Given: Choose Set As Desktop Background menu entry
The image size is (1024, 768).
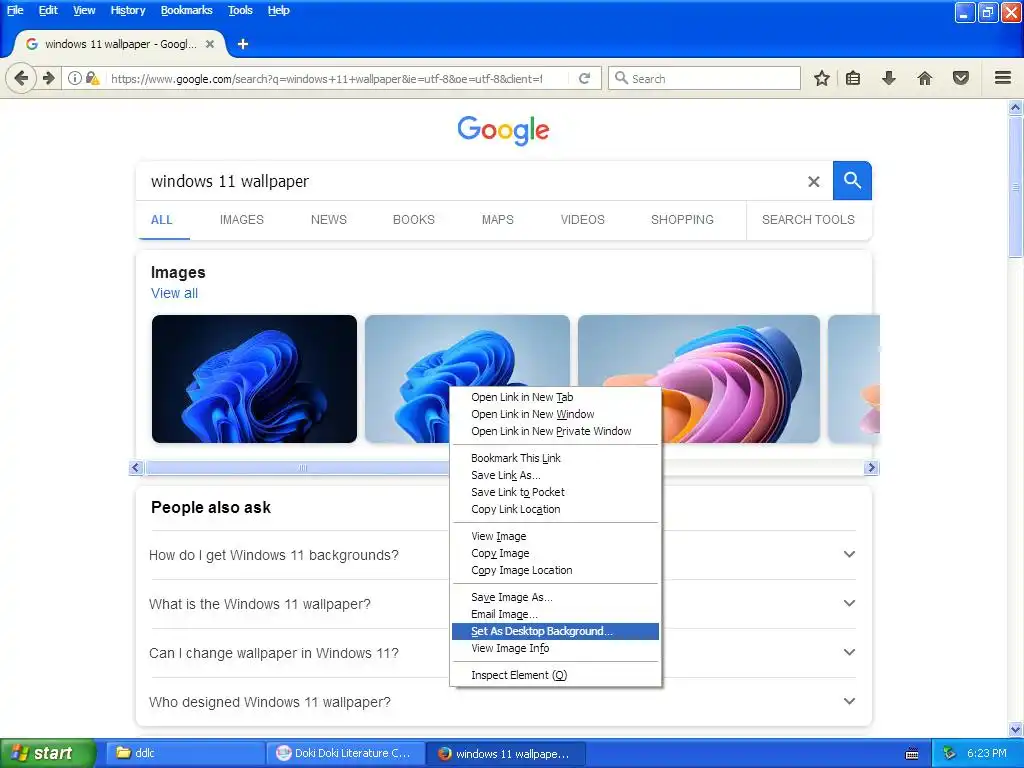Looking at the screenshot, I should coord(555,631).
